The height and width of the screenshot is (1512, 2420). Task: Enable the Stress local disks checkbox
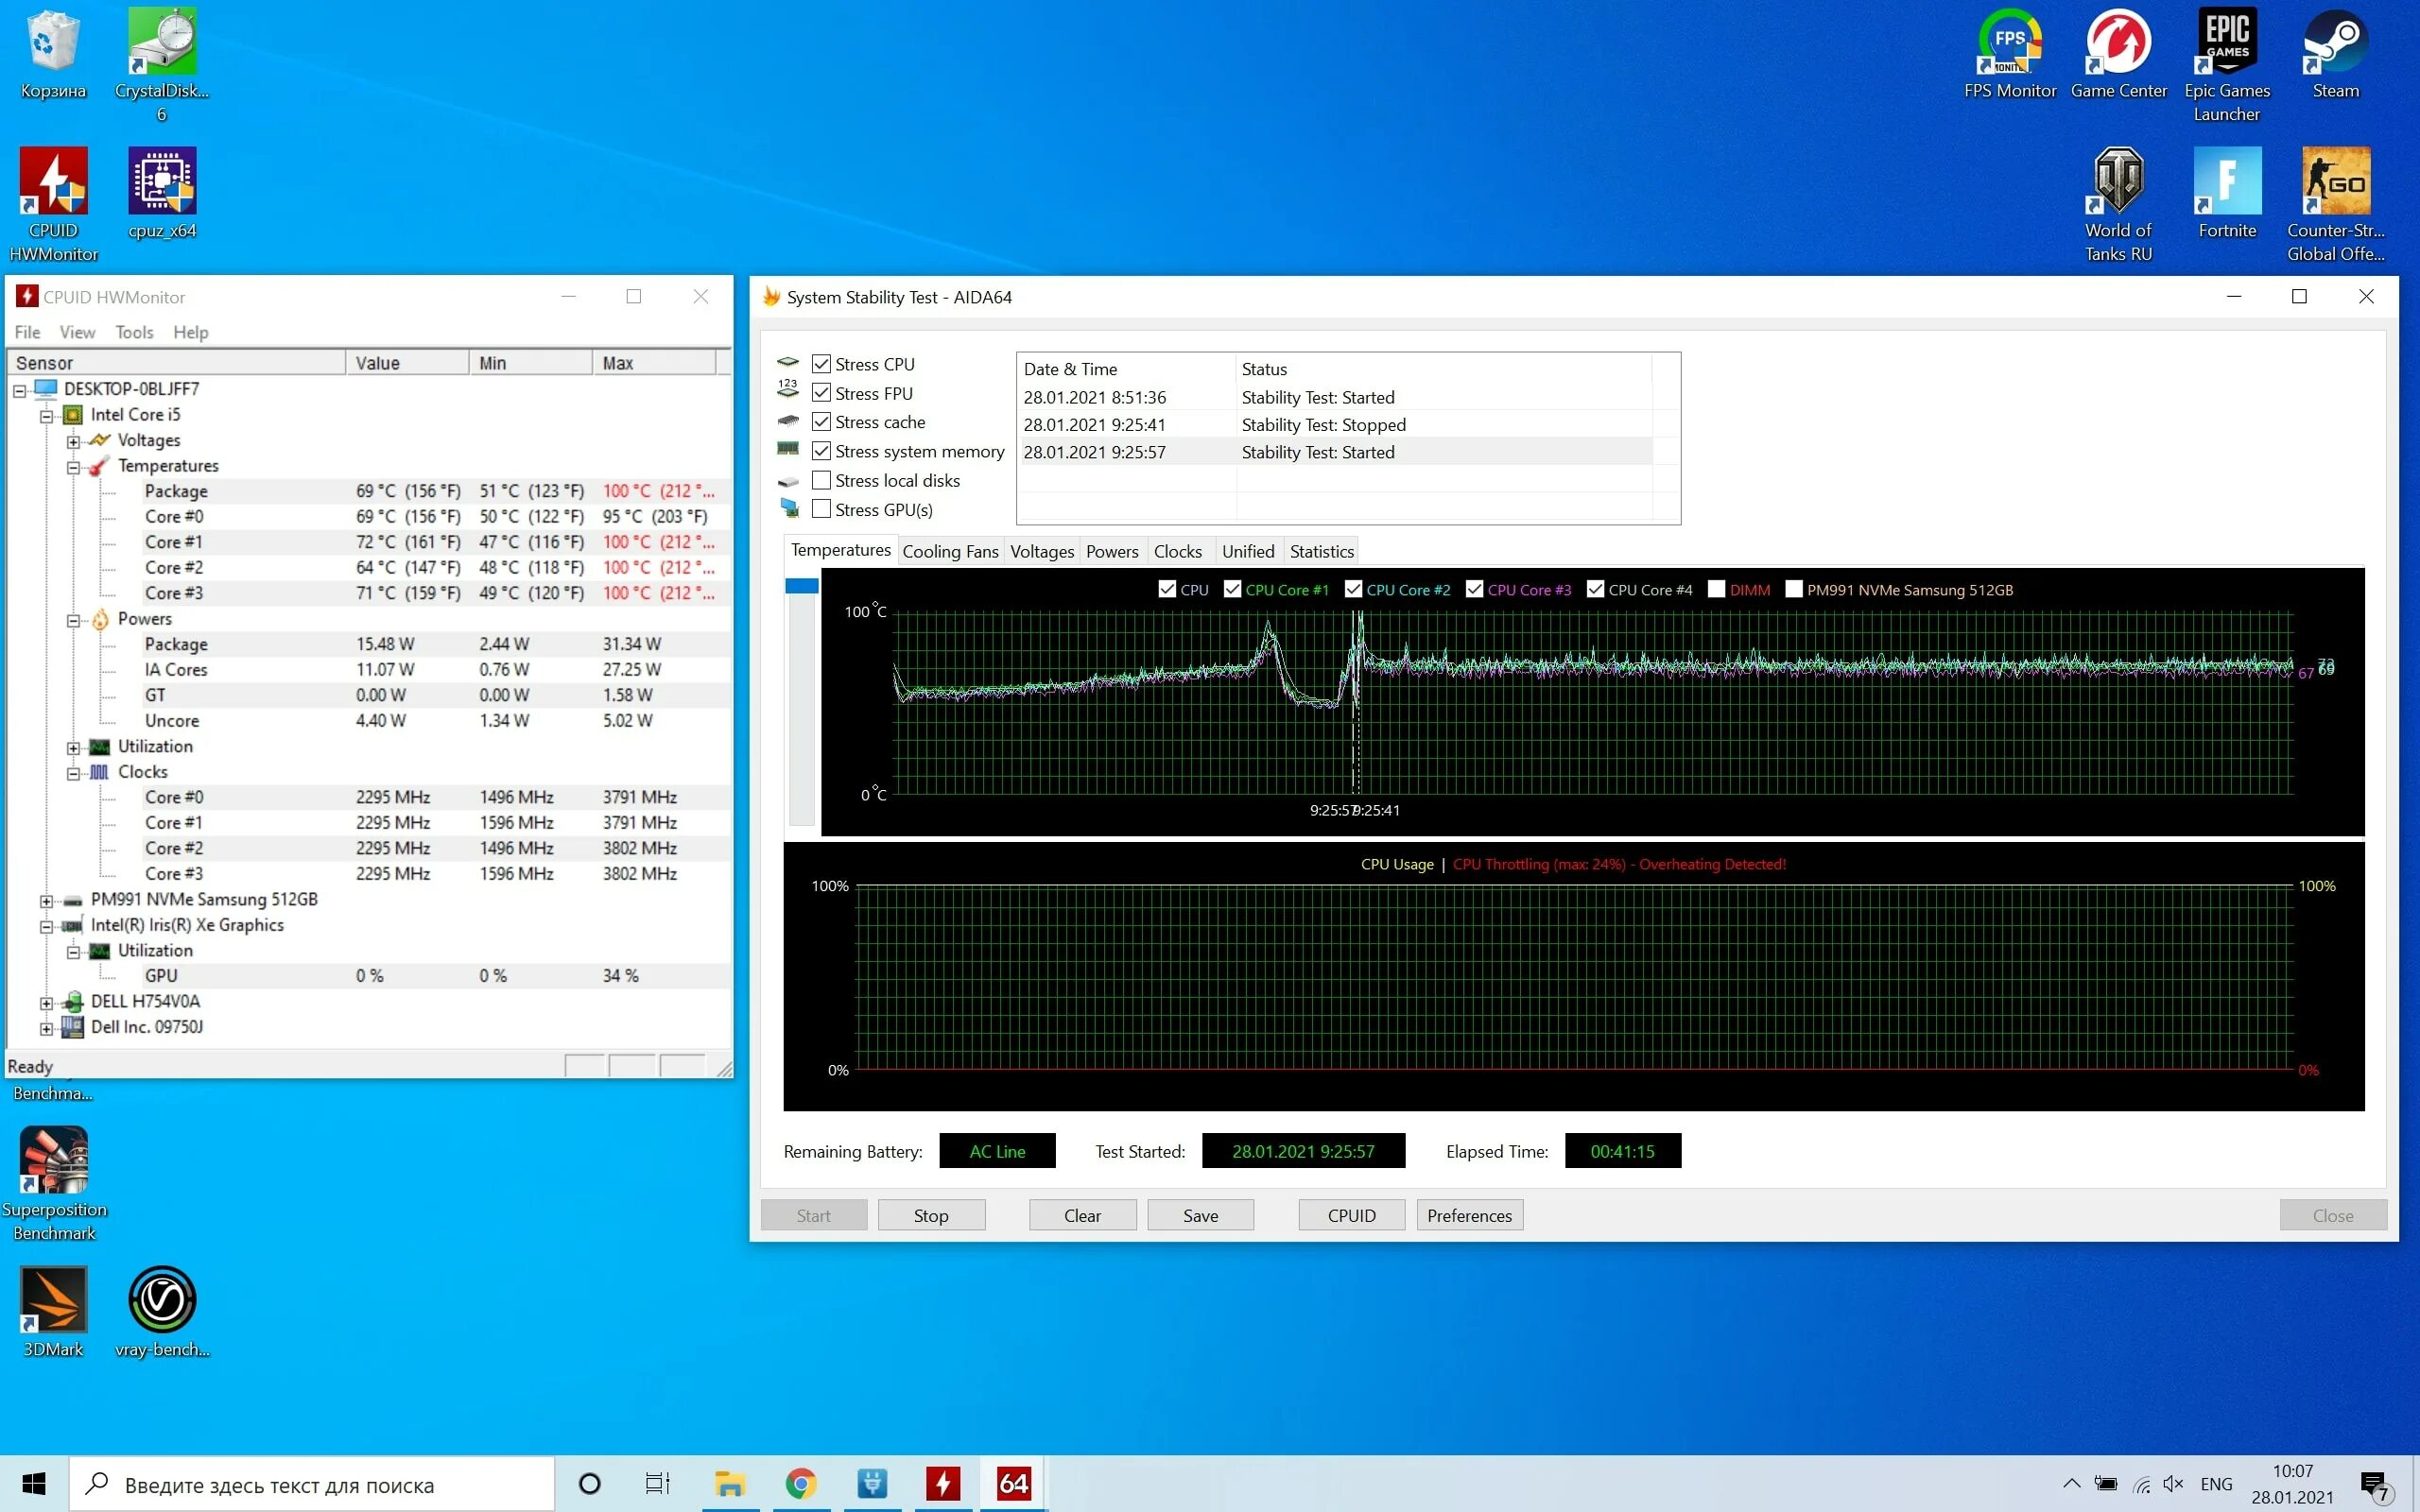click(x=821, y=480)
